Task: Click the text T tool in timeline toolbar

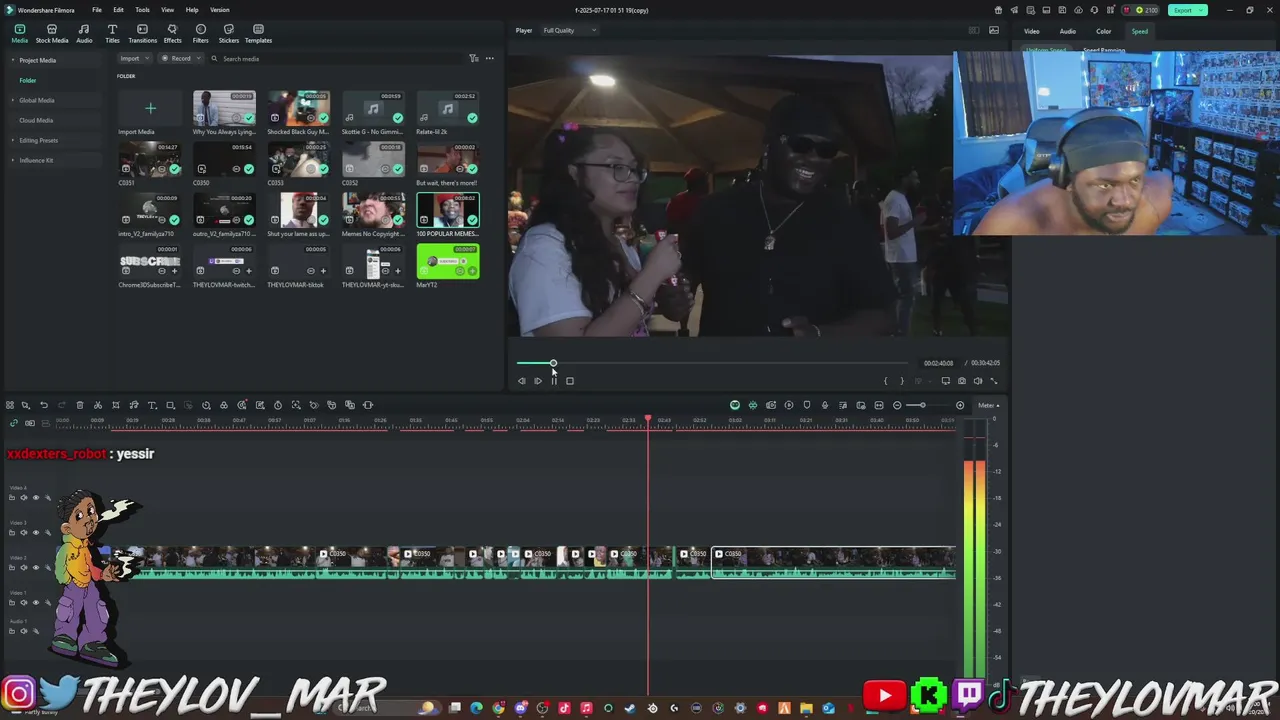Action: pos(152,405)
